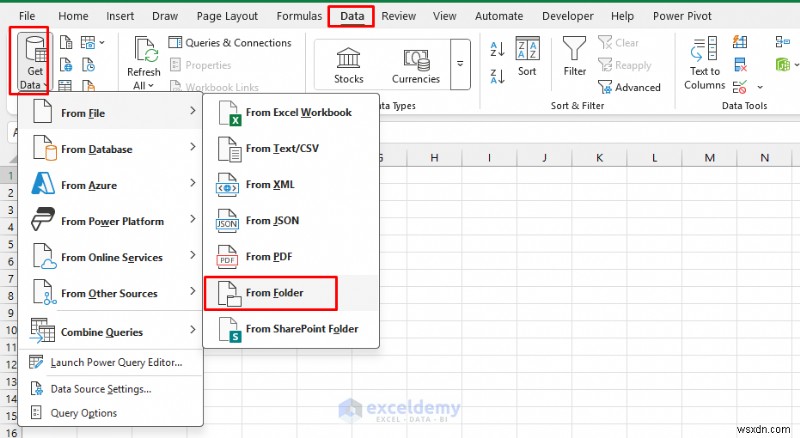800x438 pixels.
Task: Choose From JSON option
Action: pos(291,221)
